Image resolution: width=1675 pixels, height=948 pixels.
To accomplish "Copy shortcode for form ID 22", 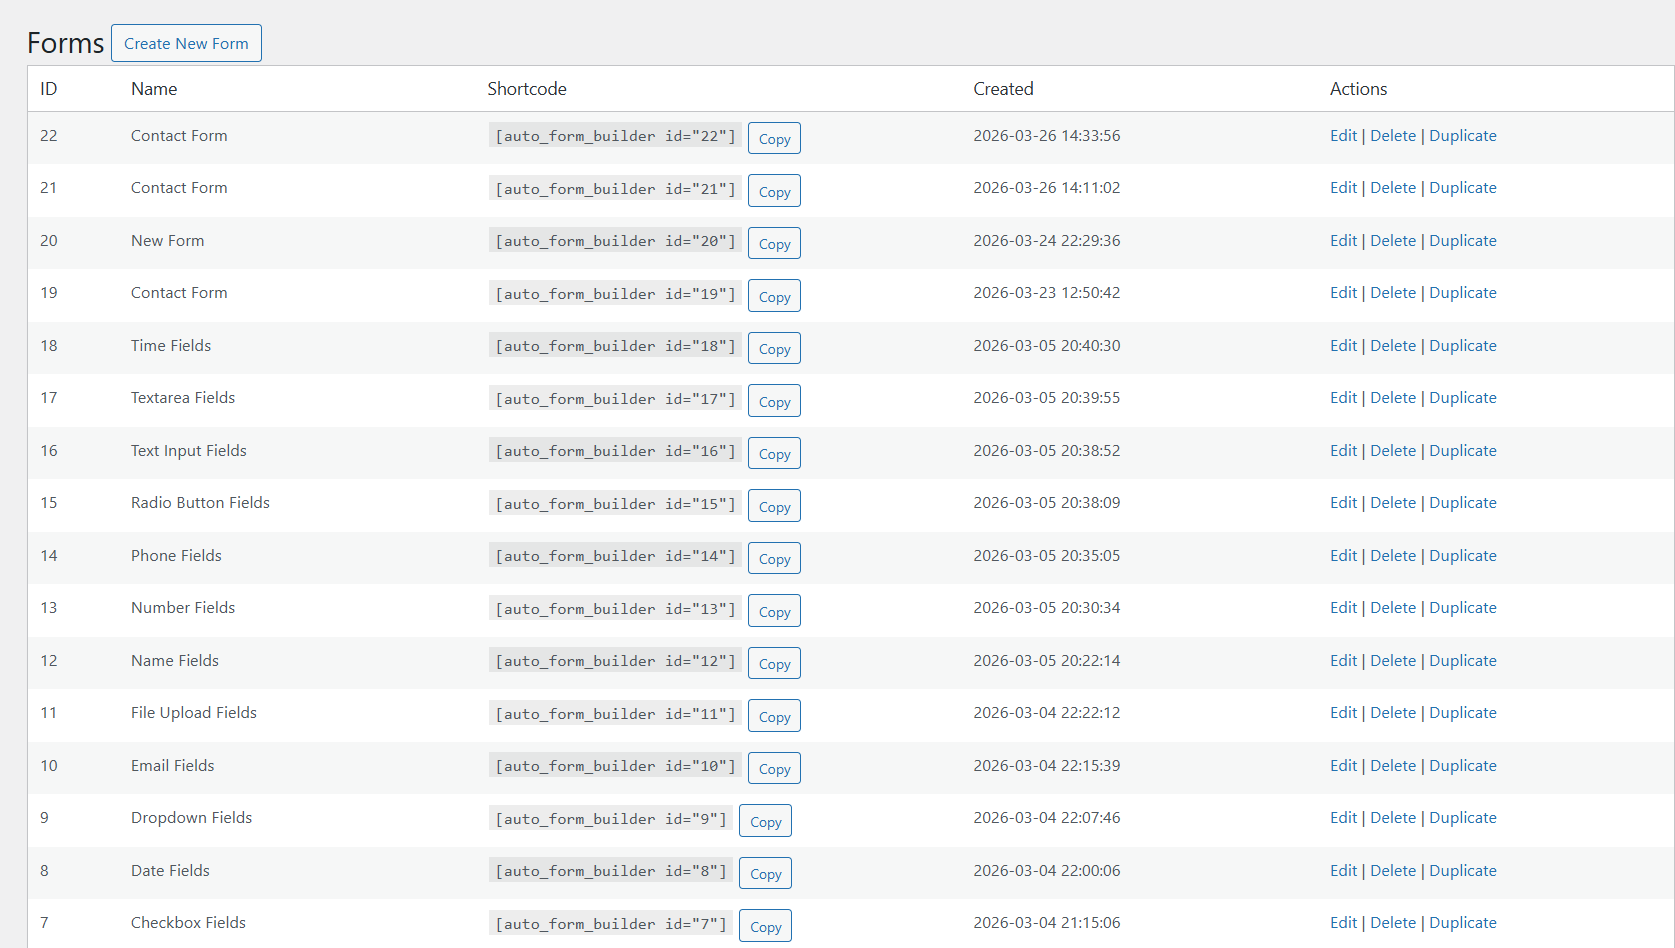I will [x=774, y=138].
